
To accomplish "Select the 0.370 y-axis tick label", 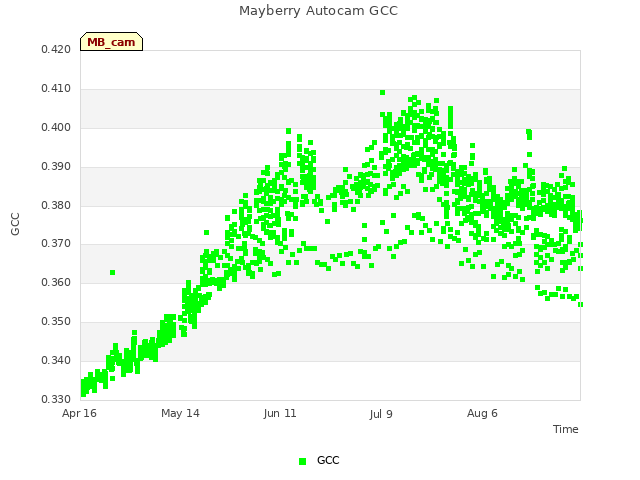I will click(56, 244).
